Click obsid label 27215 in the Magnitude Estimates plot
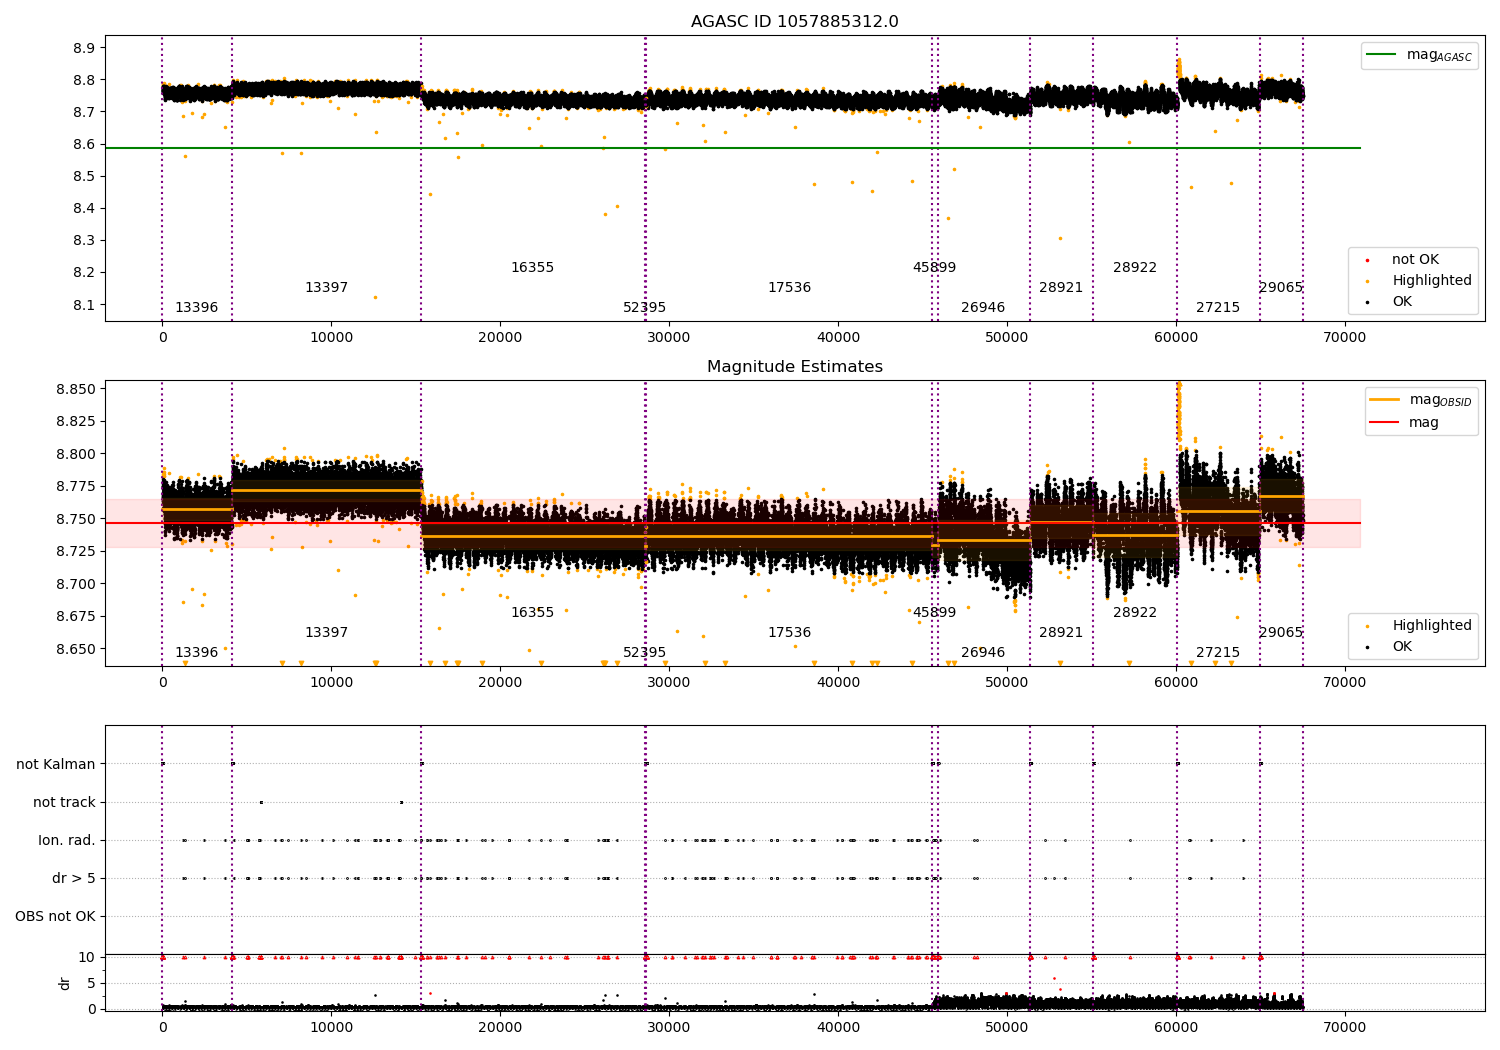The height and width of the screenshot is (1050, 1500). (x=1218, y=653)
